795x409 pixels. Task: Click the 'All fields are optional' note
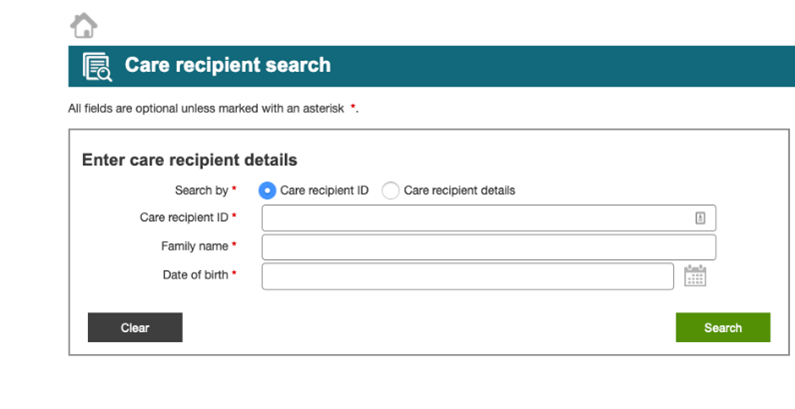point(213,108)
